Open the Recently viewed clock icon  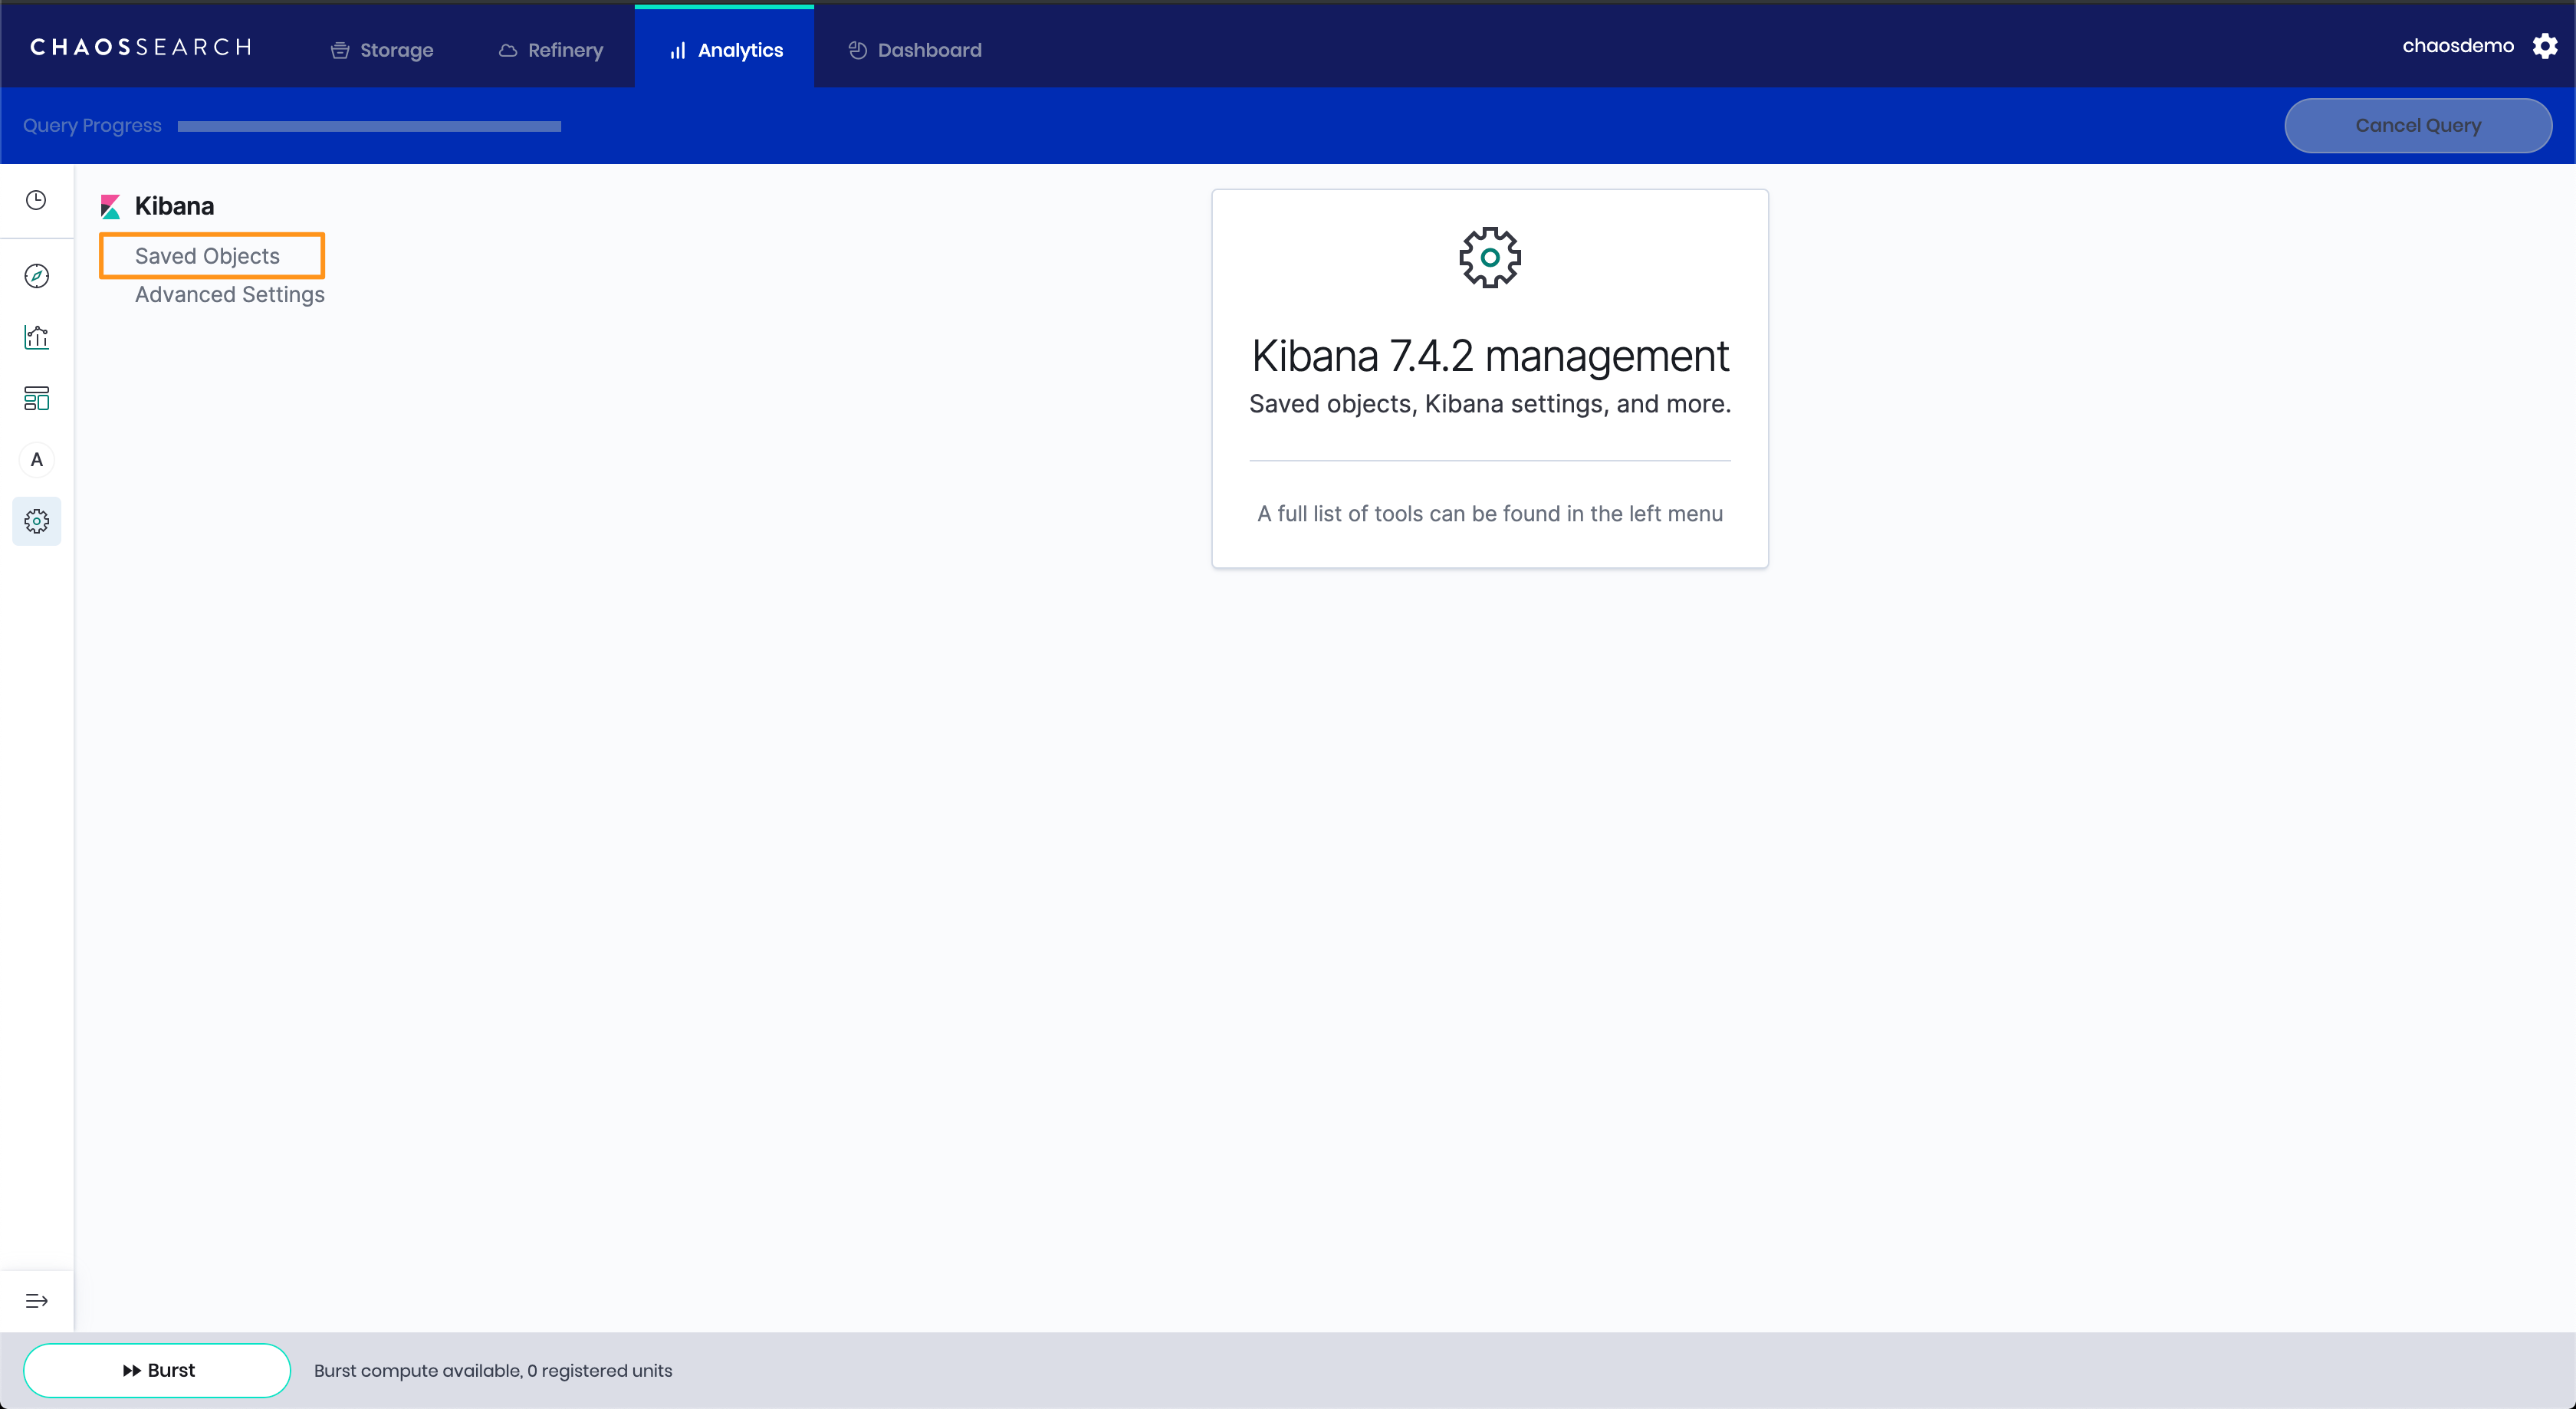(36, 200)
